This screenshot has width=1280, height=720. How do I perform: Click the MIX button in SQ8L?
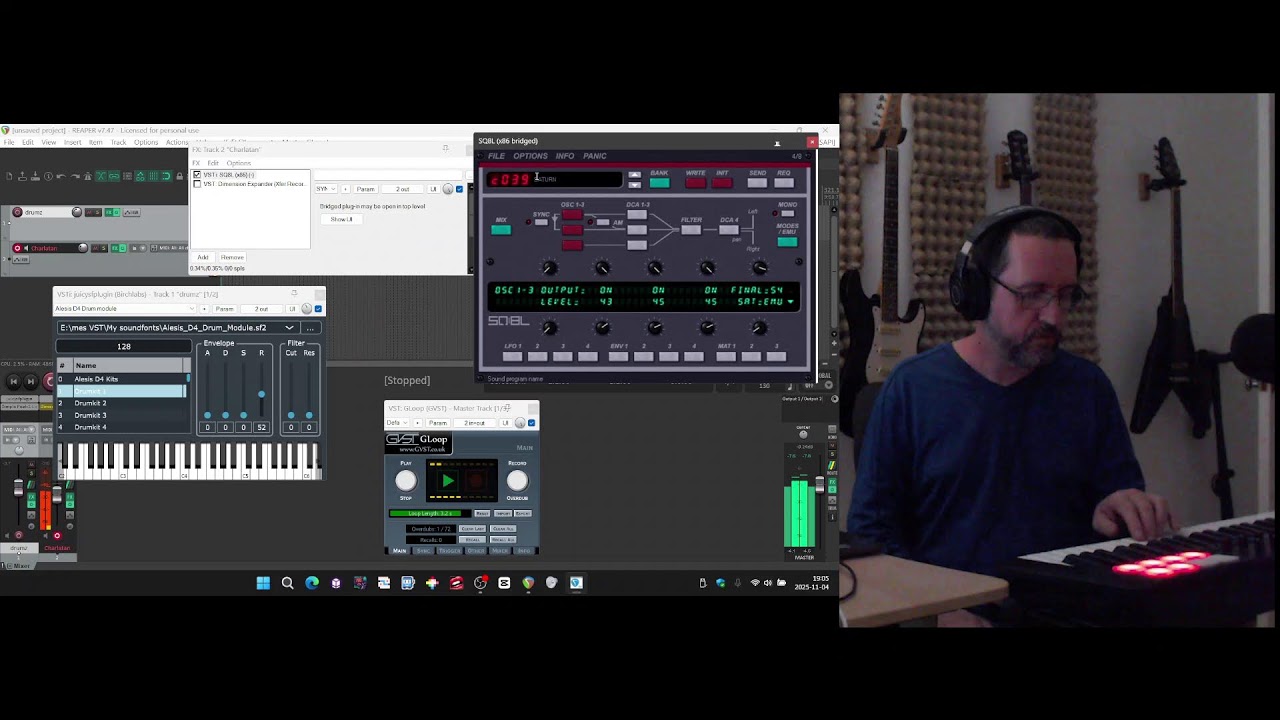pyautogui.click(x=501, y=230)
